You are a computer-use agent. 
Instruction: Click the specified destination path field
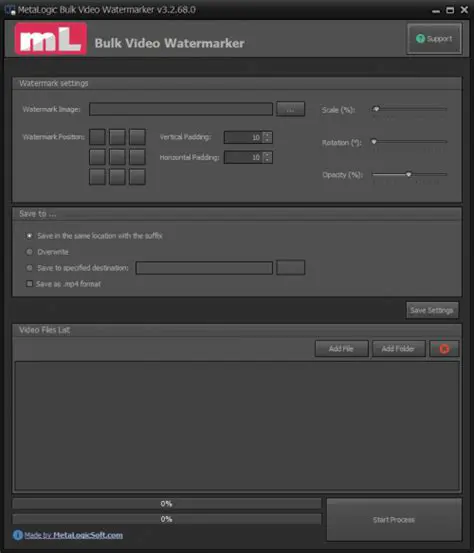[204, 268]
